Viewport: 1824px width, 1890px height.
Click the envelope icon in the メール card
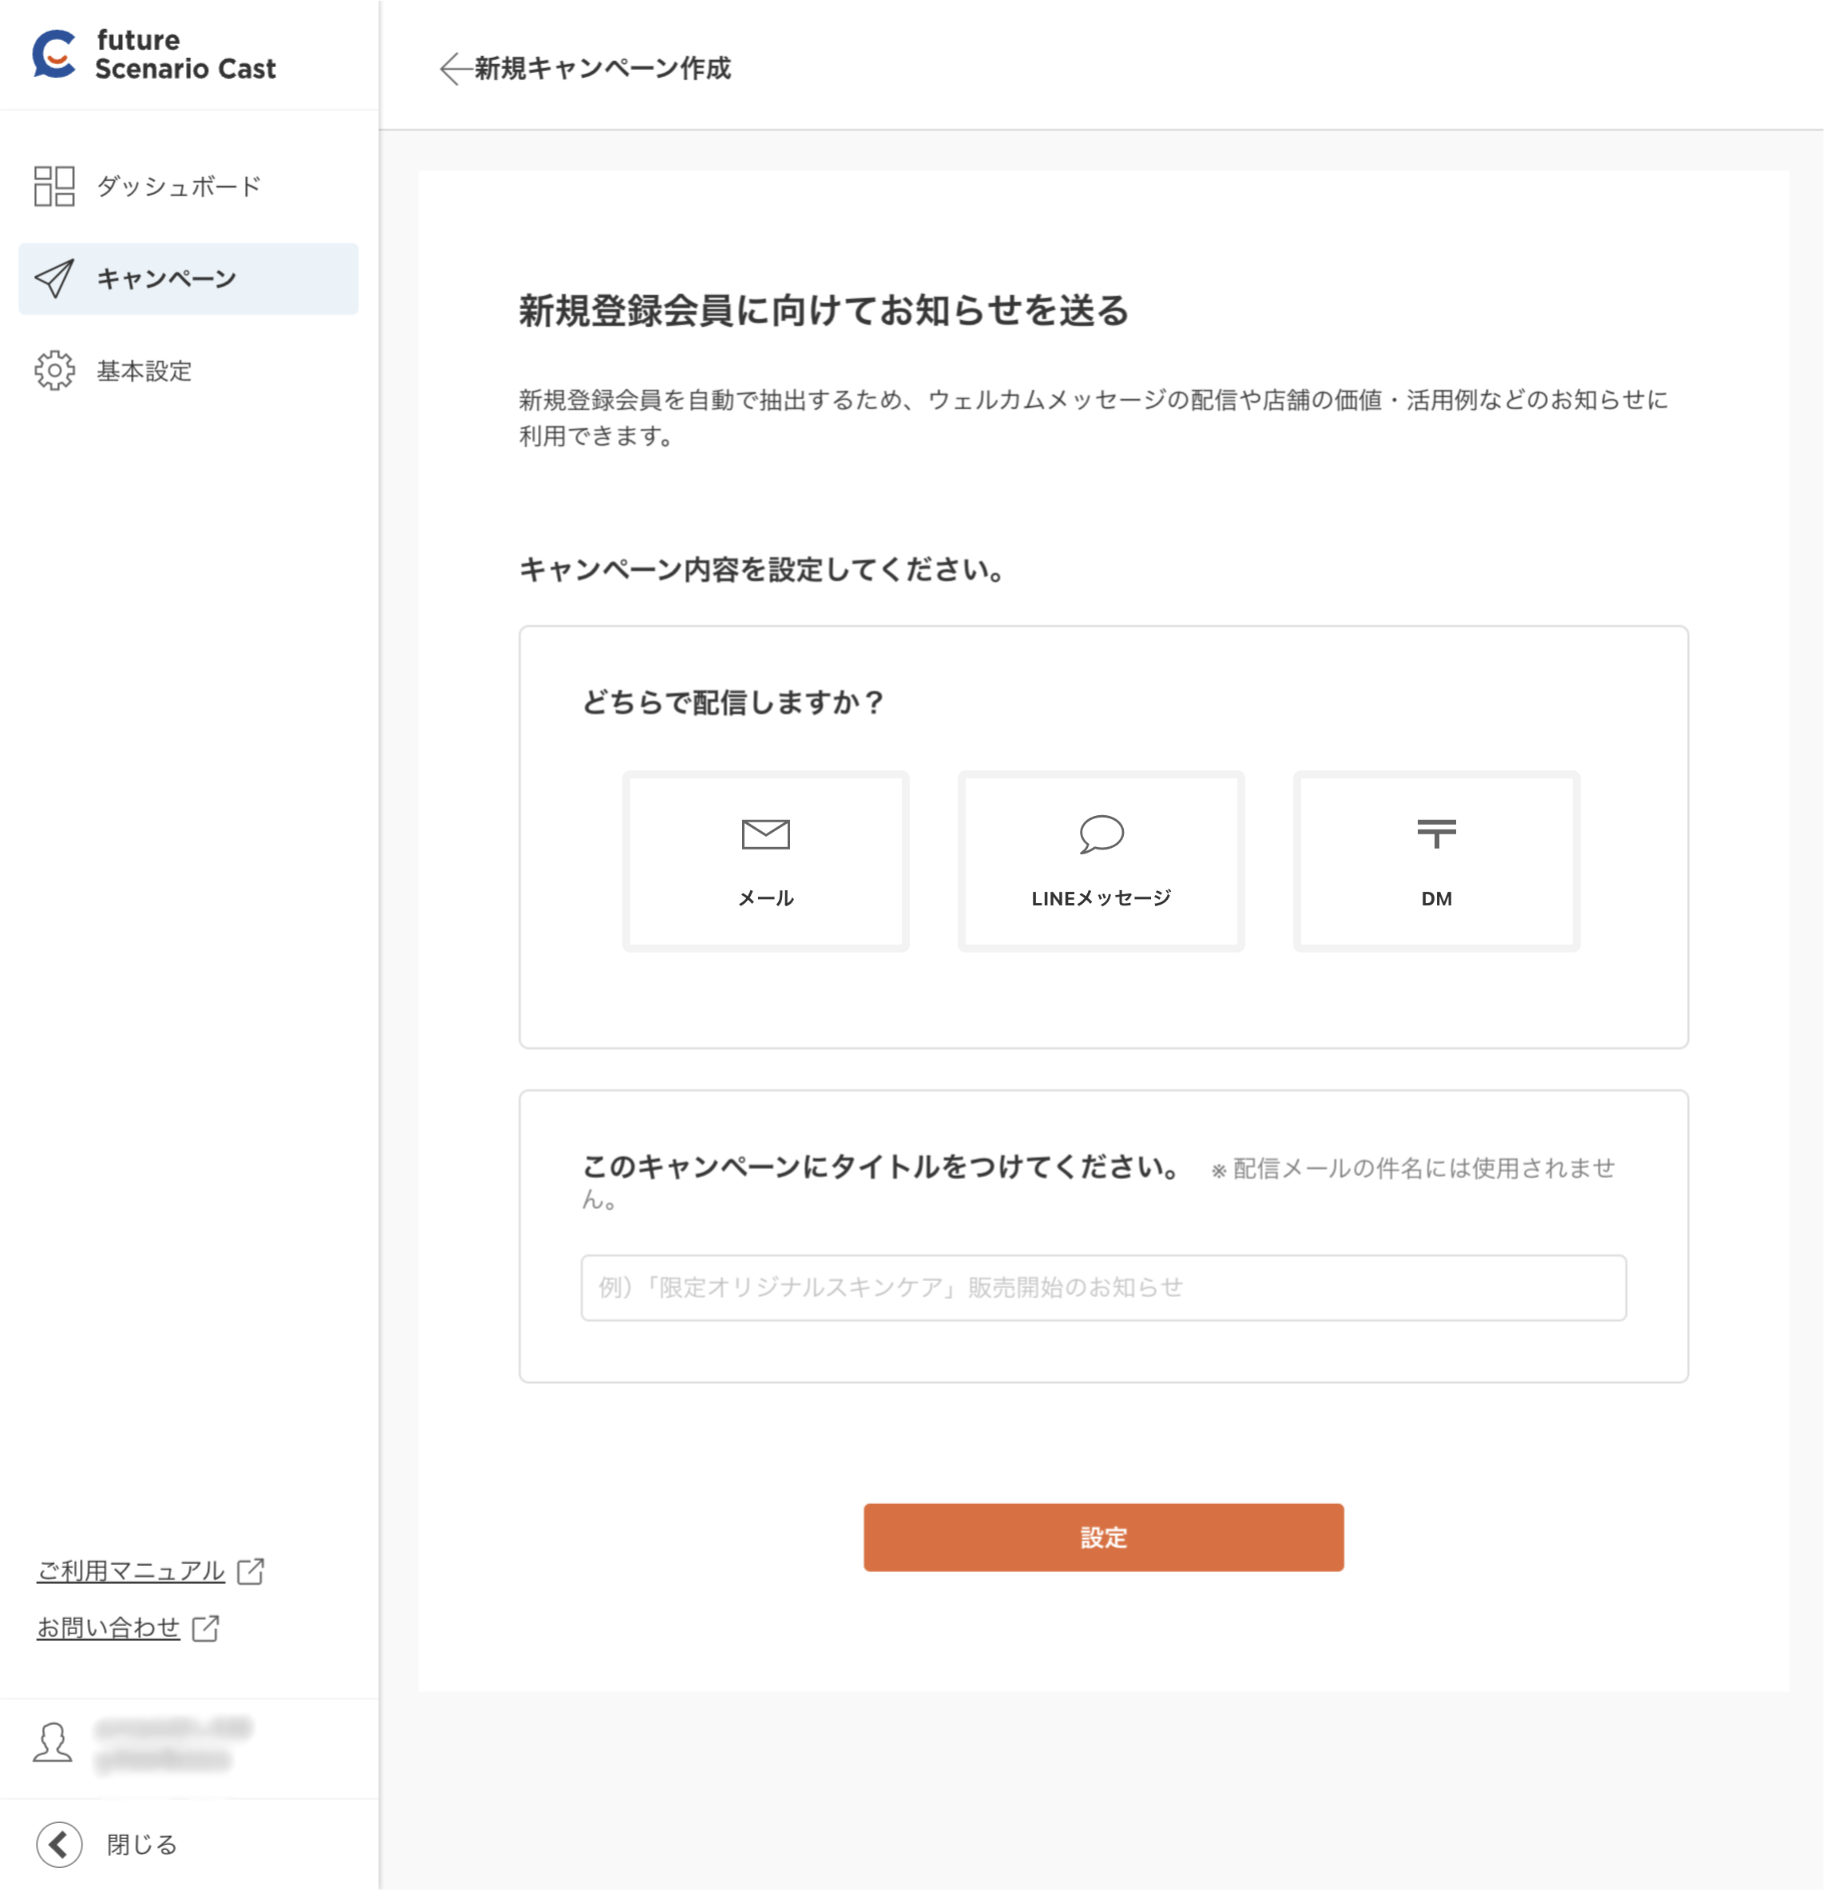765,833
